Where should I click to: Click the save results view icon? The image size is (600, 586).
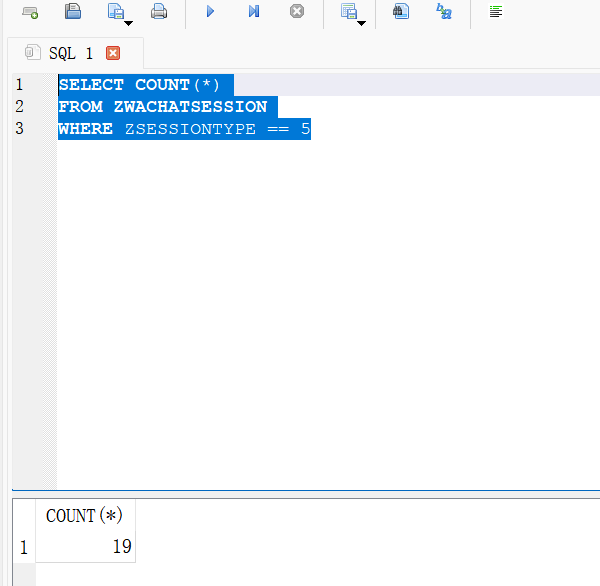tap(349, 11)
